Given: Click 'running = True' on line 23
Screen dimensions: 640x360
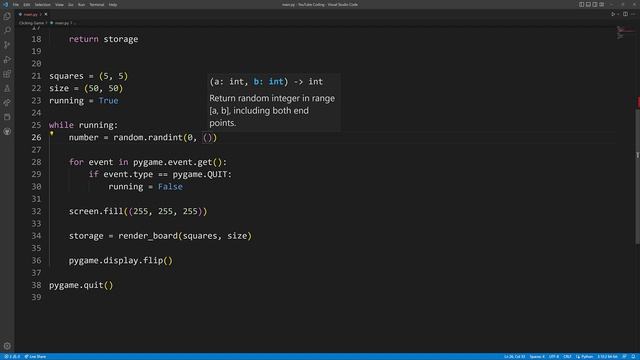Looking at the screenshot, I should coord(84,100).
